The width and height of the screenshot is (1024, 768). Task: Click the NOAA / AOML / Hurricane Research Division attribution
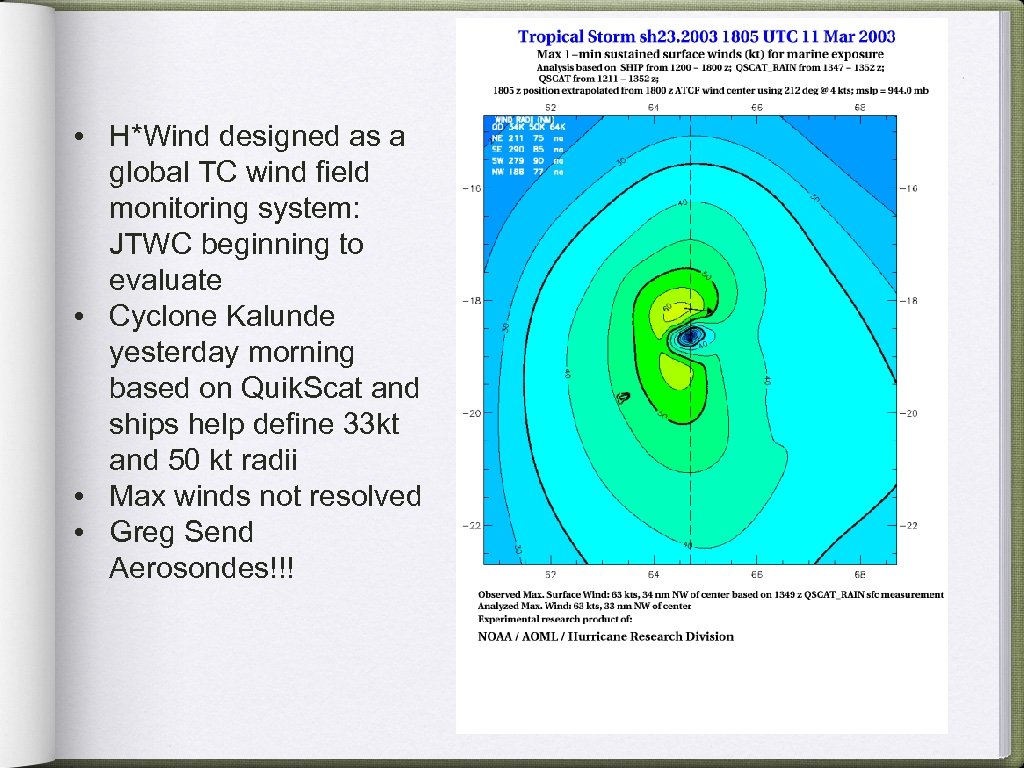coord(605,636)
